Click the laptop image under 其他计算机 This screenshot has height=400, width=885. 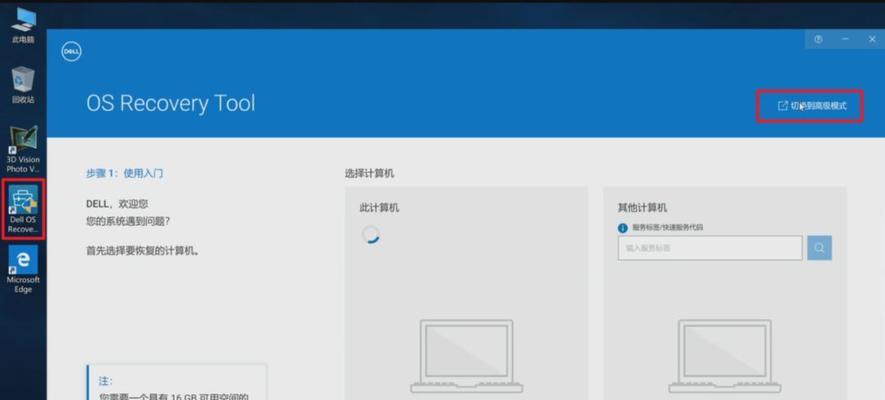pyautogui.click(x=725, y=357)
